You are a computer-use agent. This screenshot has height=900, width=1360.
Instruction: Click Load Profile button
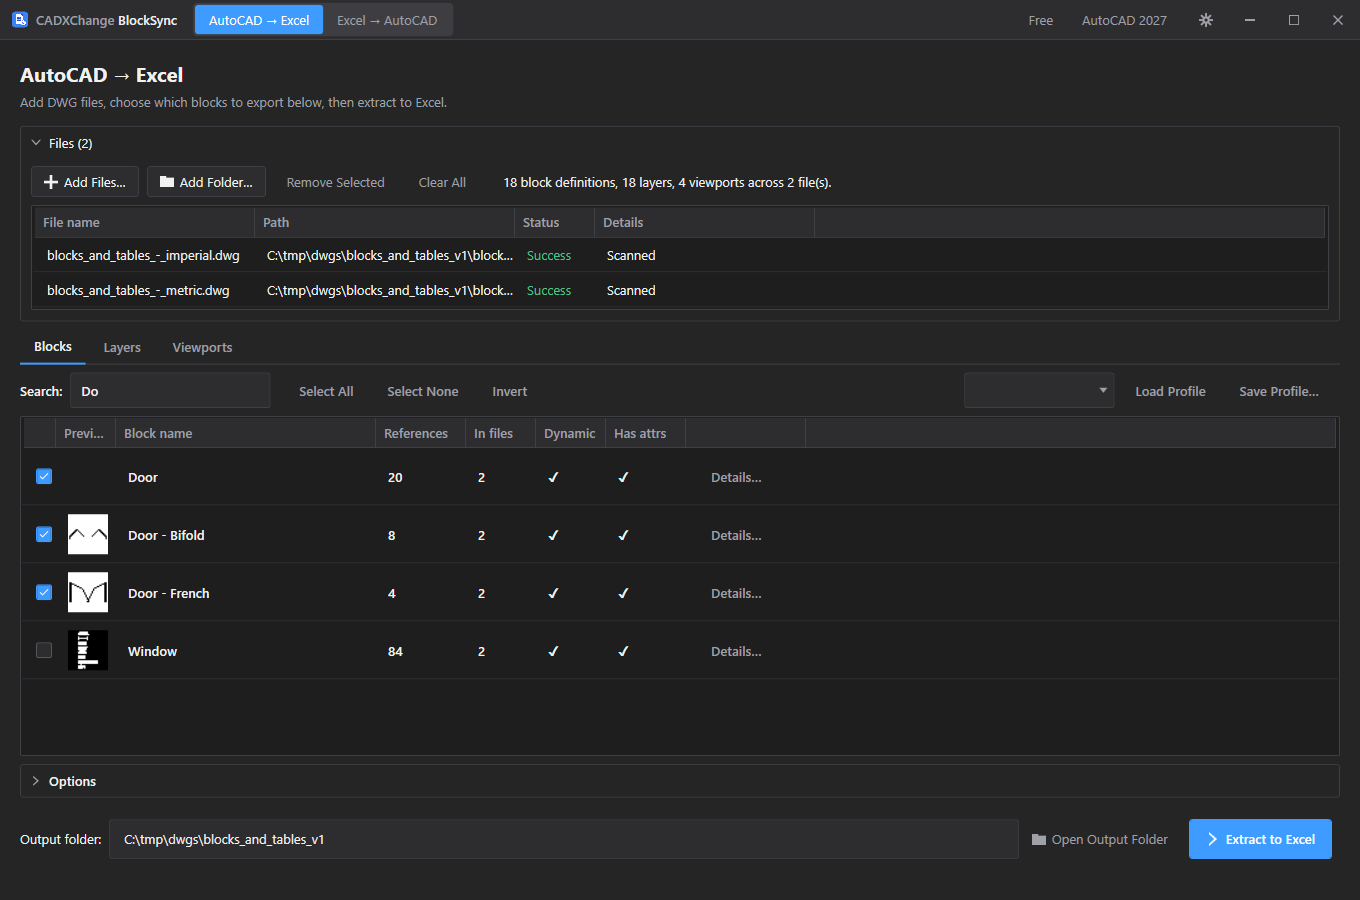pyautogui.click(x=1170, y=391)
